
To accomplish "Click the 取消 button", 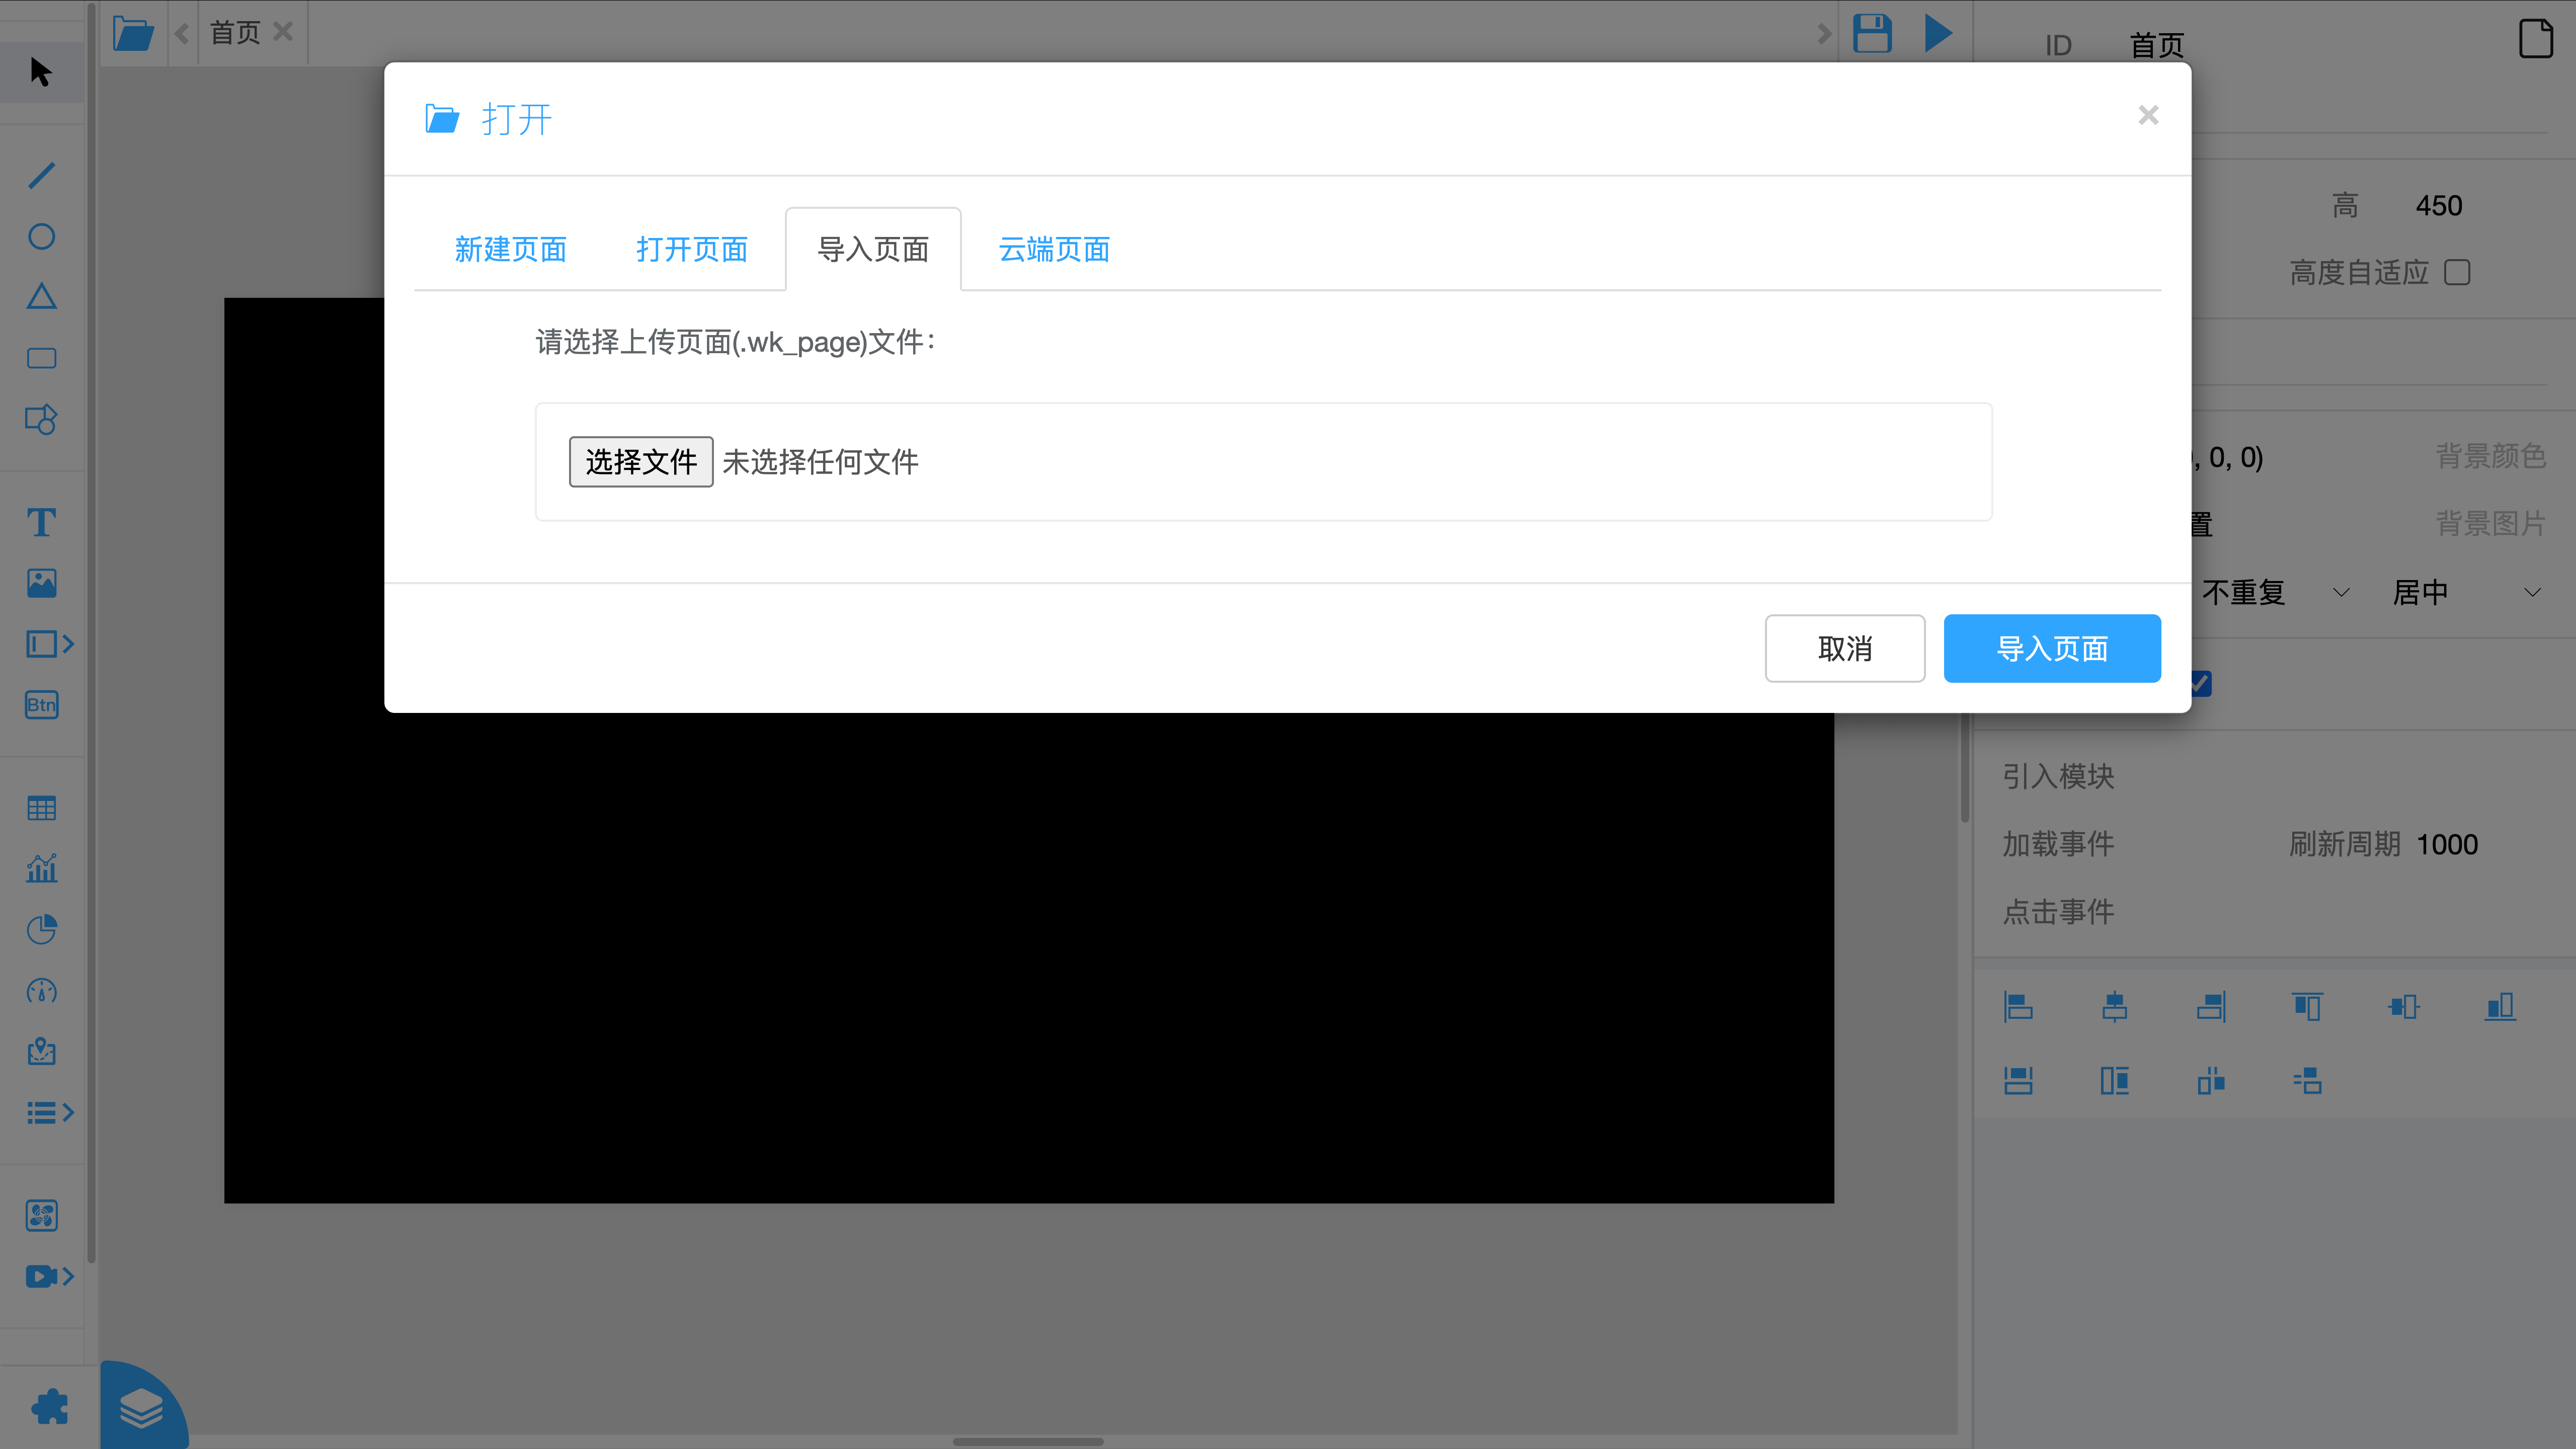I will tap(1844, 649).
